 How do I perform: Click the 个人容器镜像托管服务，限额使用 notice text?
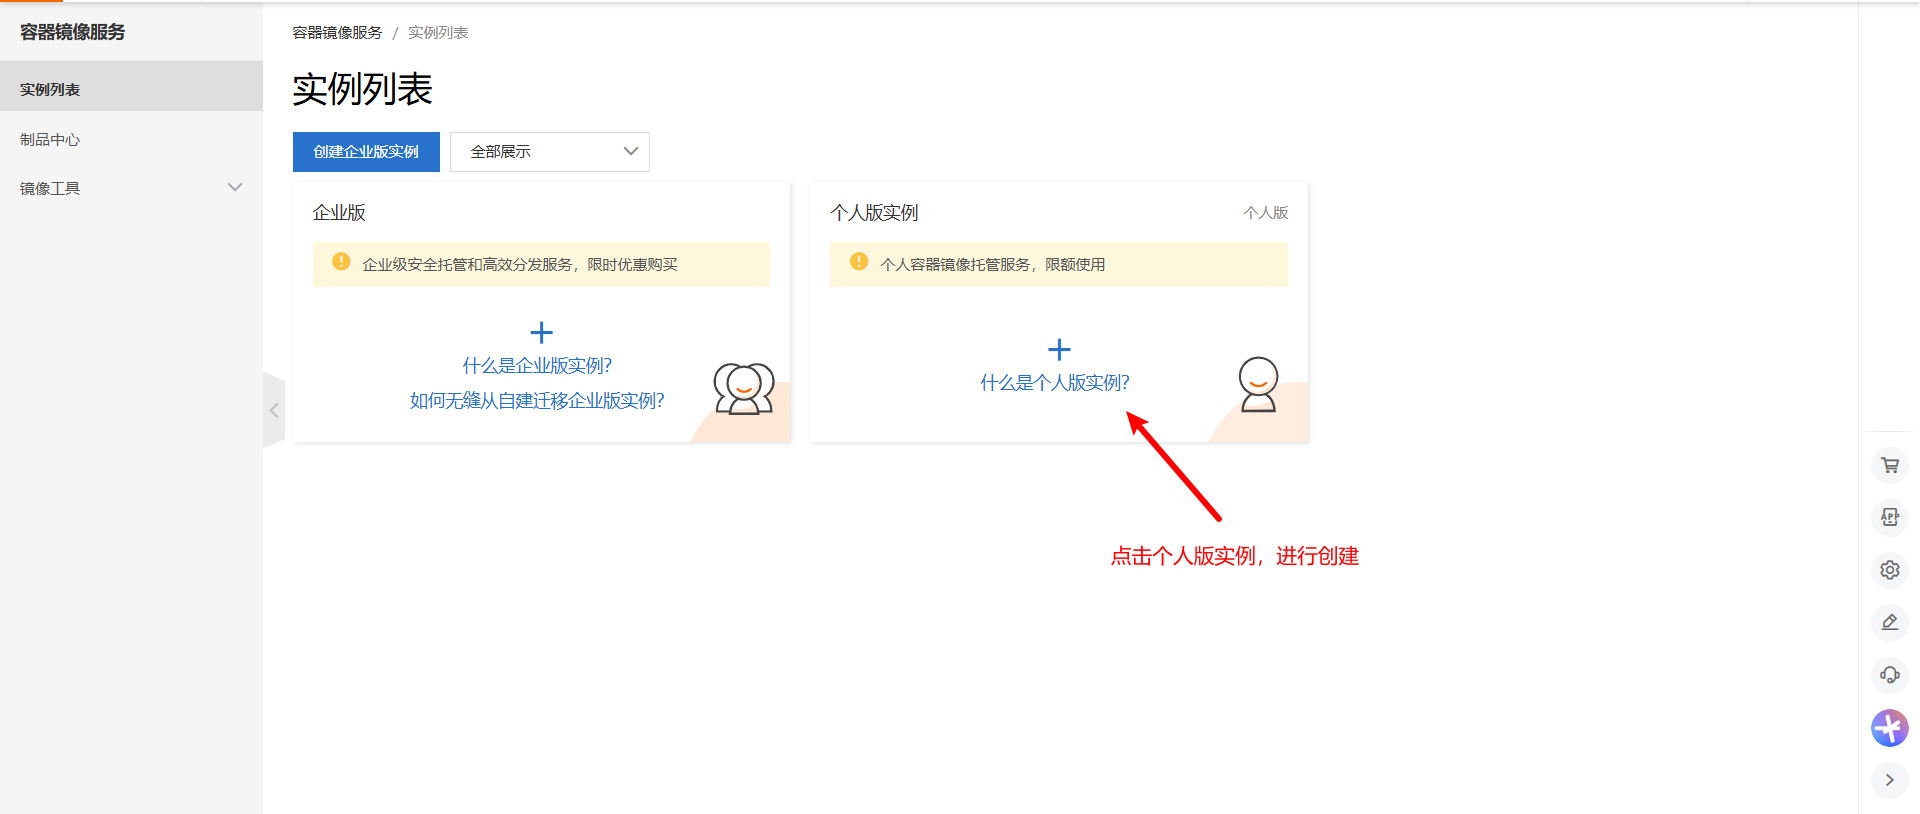tap(993, 264)
